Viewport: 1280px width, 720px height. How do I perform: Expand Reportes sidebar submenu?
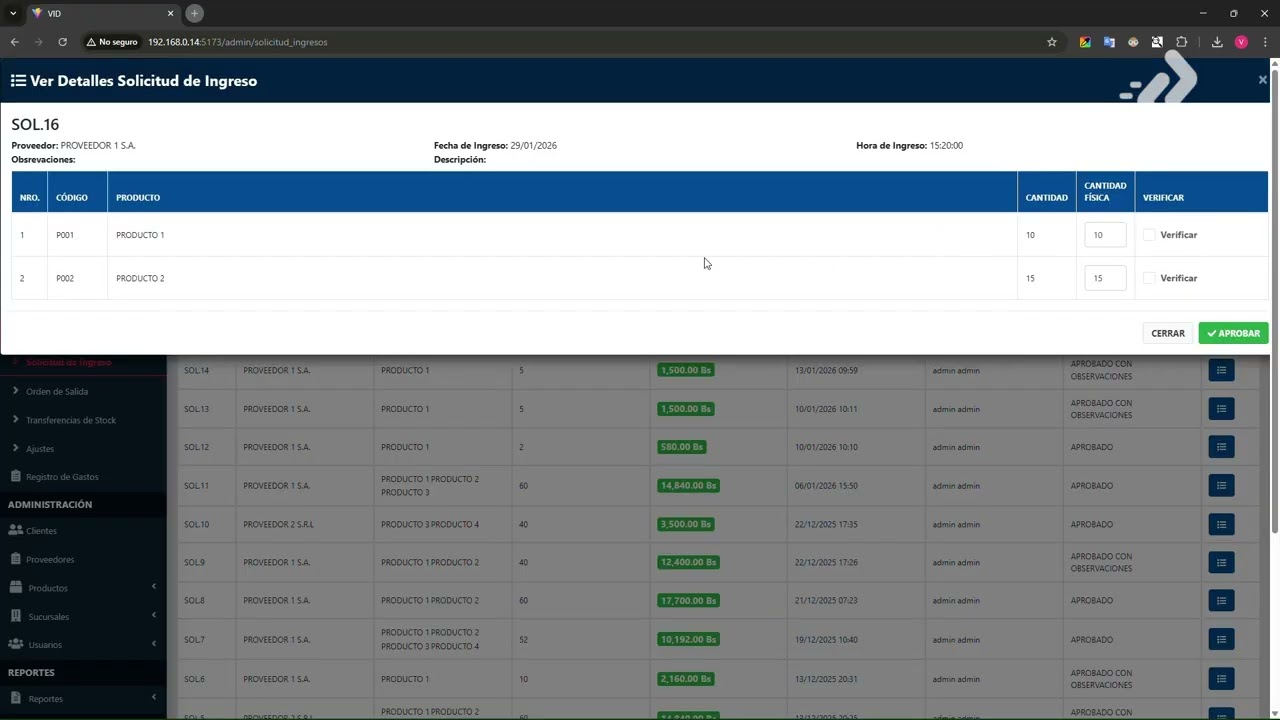point(83,699)
